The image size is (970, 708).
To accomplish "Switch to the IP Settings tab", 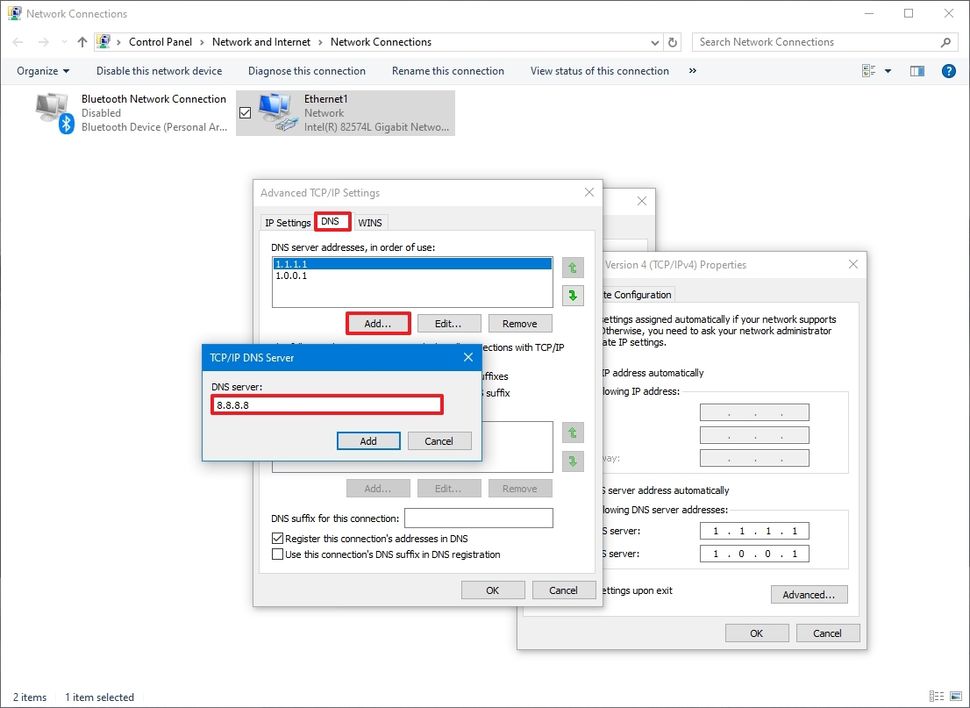I will (x=287, y=221).
